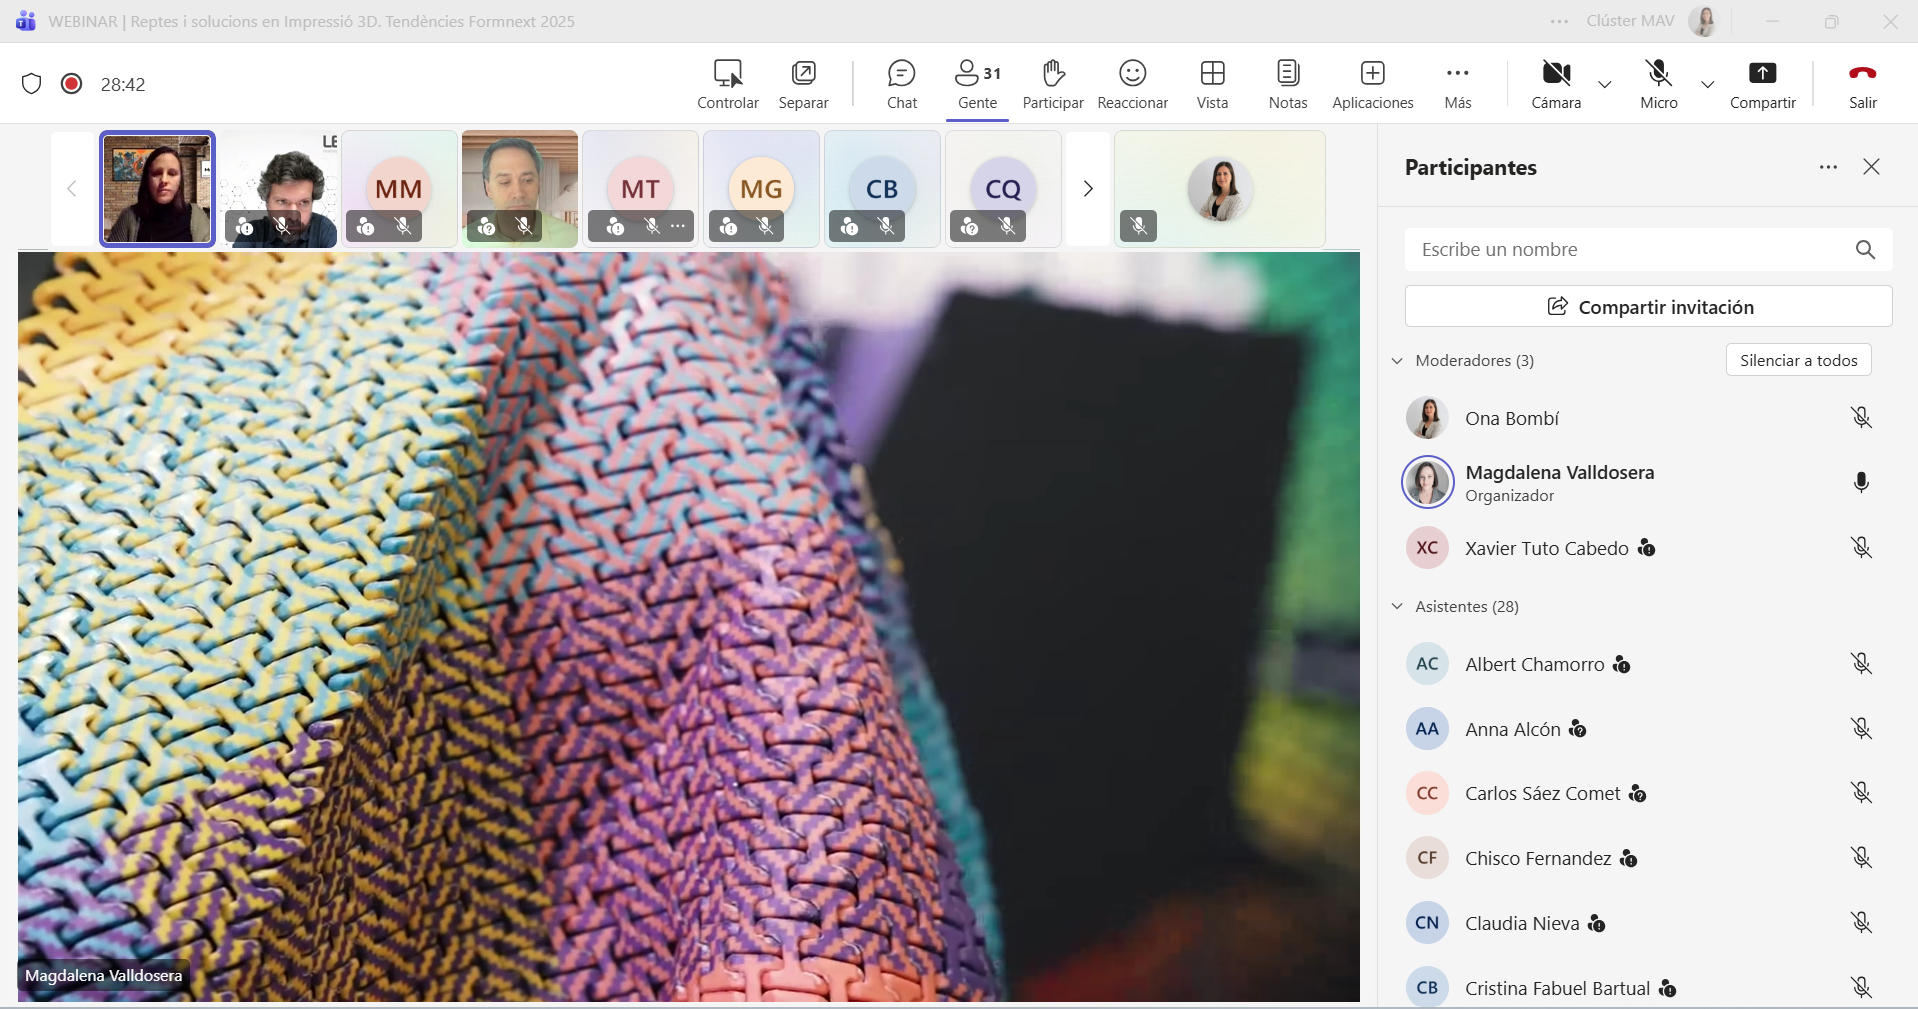Toggle the Cámara on
The image size is (1918, 1009).
tap(1556, 84)
